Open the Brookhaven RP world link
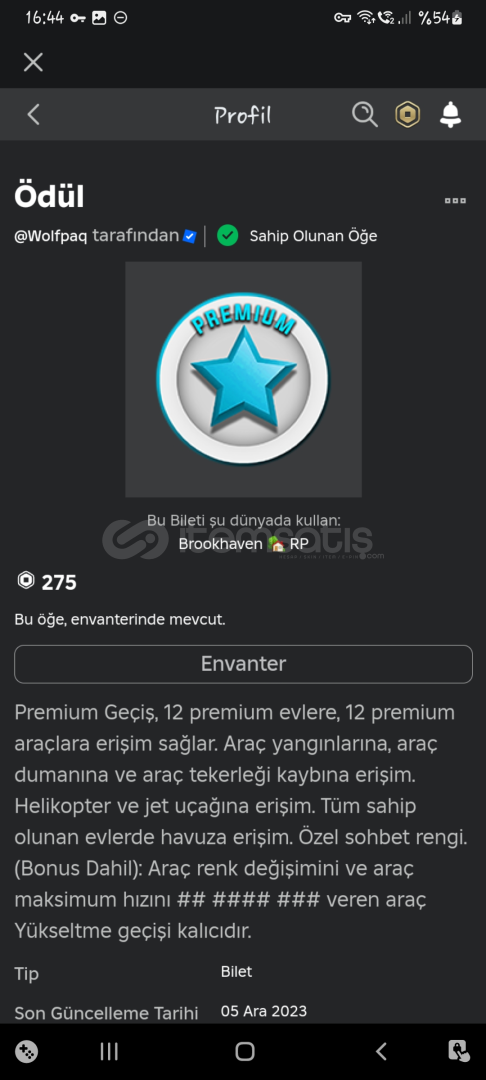This screenshot has width=486, height=1080. pos(243,543)
